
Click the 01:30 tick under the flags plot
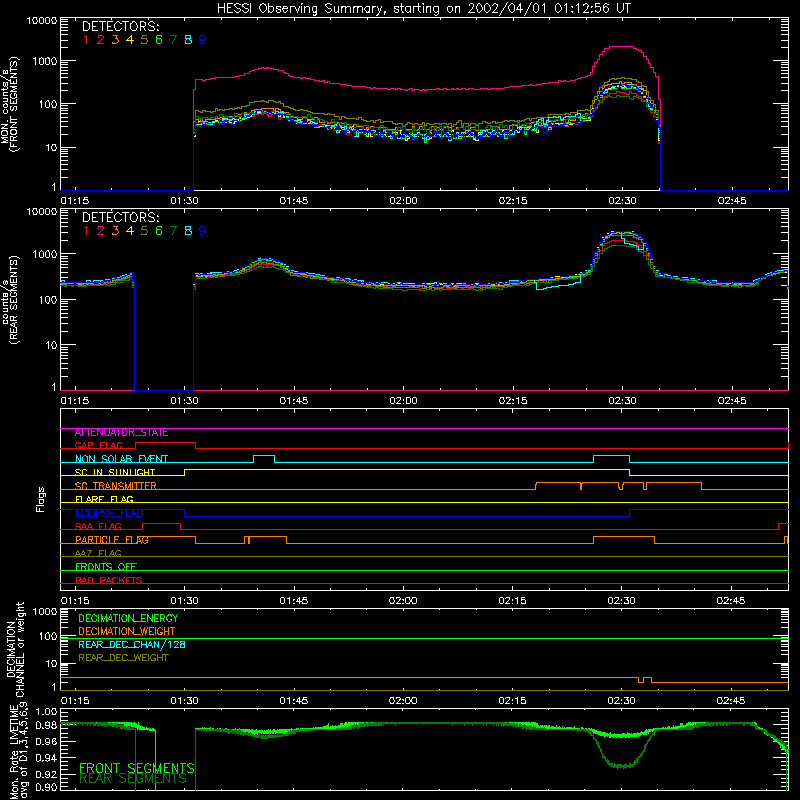coord(184,601)
